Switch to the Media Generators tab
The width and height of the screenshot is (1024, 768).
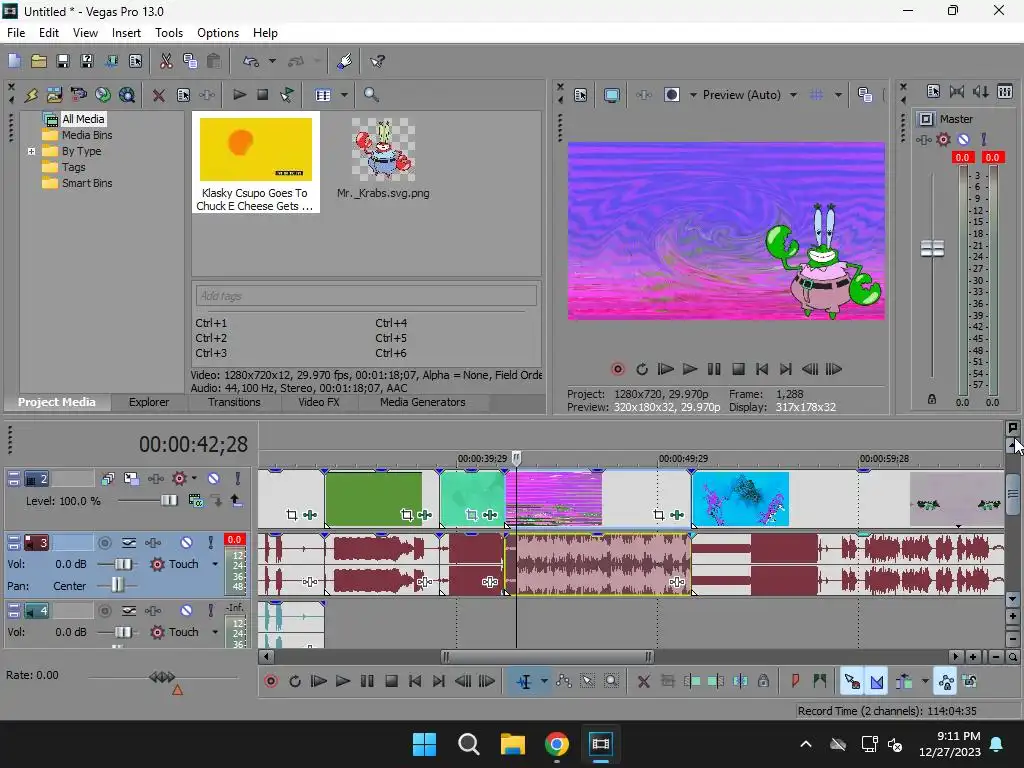pyautogui.click(x=423, y=402)
